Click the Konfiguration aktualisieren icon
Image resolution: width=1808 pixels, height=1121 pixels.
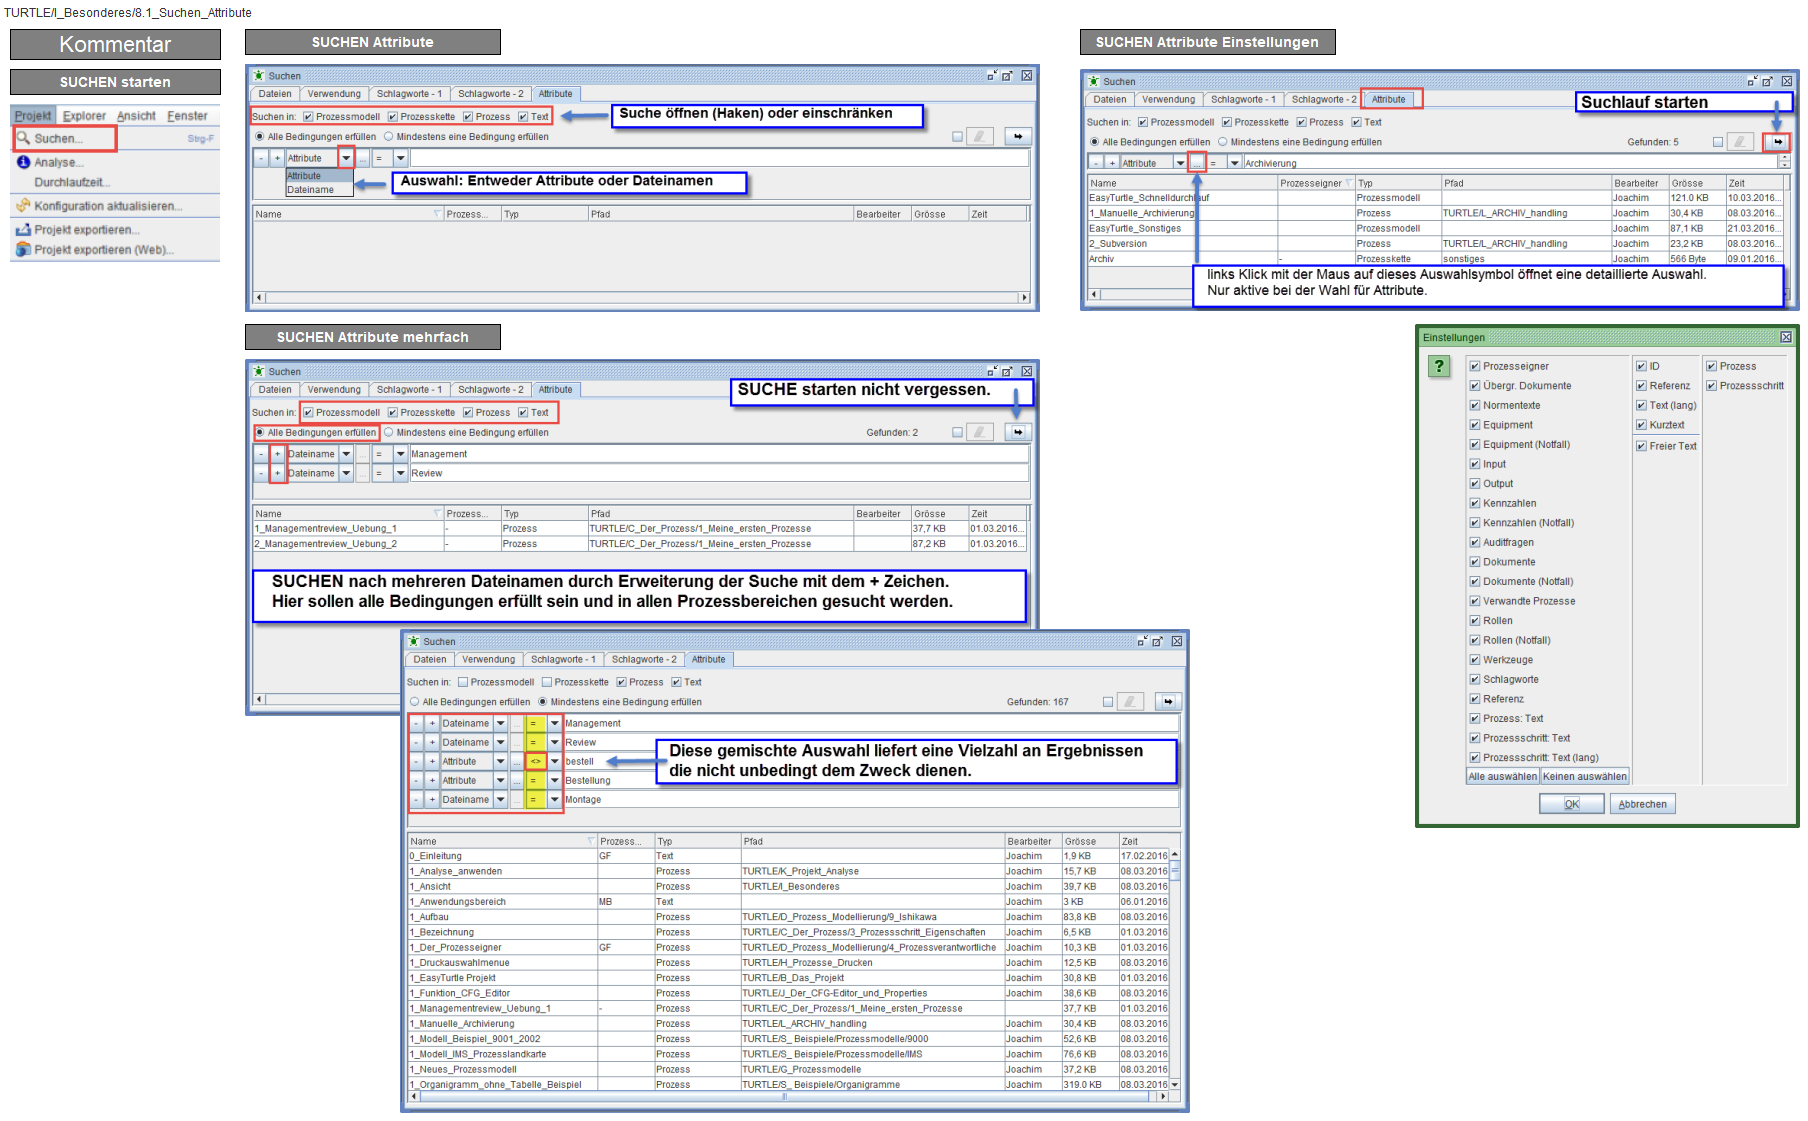pos(23,206)
